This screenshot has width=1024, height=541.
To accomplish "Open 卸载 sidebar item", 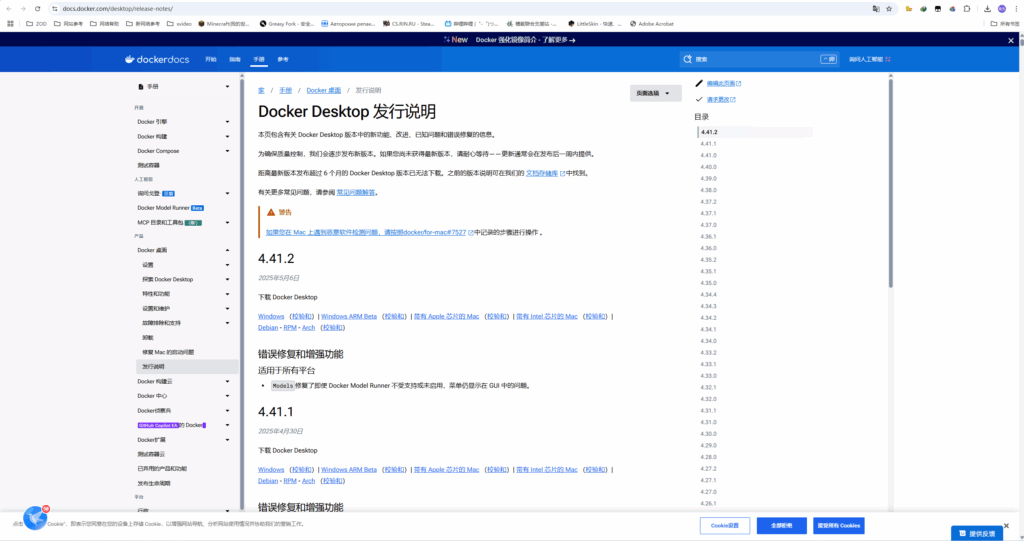I will [148, 338].
